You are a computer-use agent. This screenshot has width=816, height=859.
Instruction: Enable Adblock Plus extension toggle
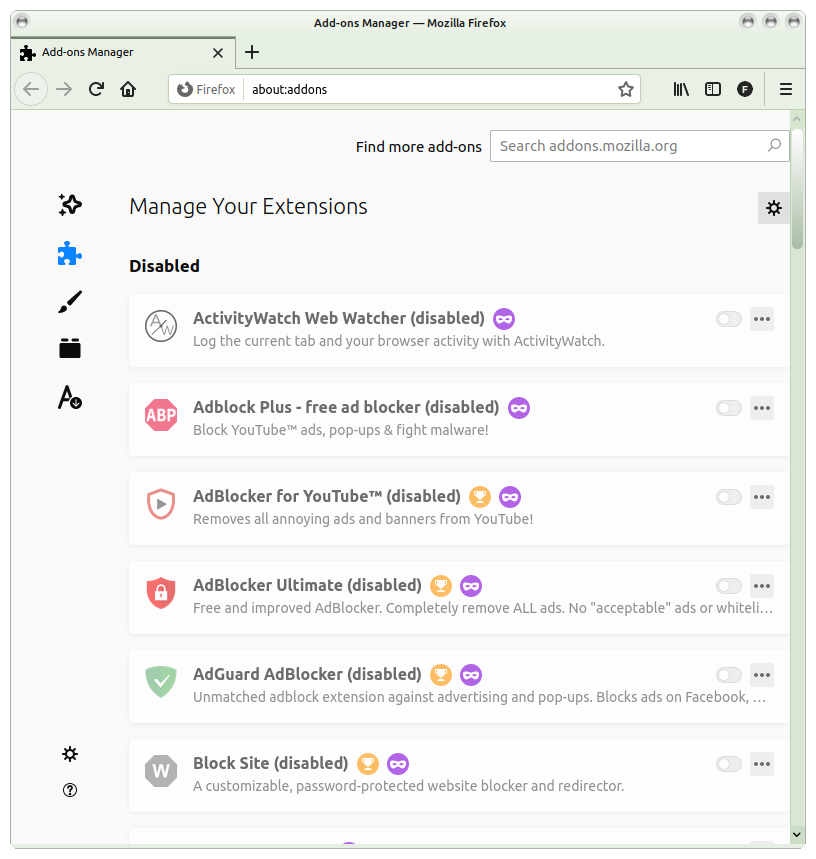point(729,408)
